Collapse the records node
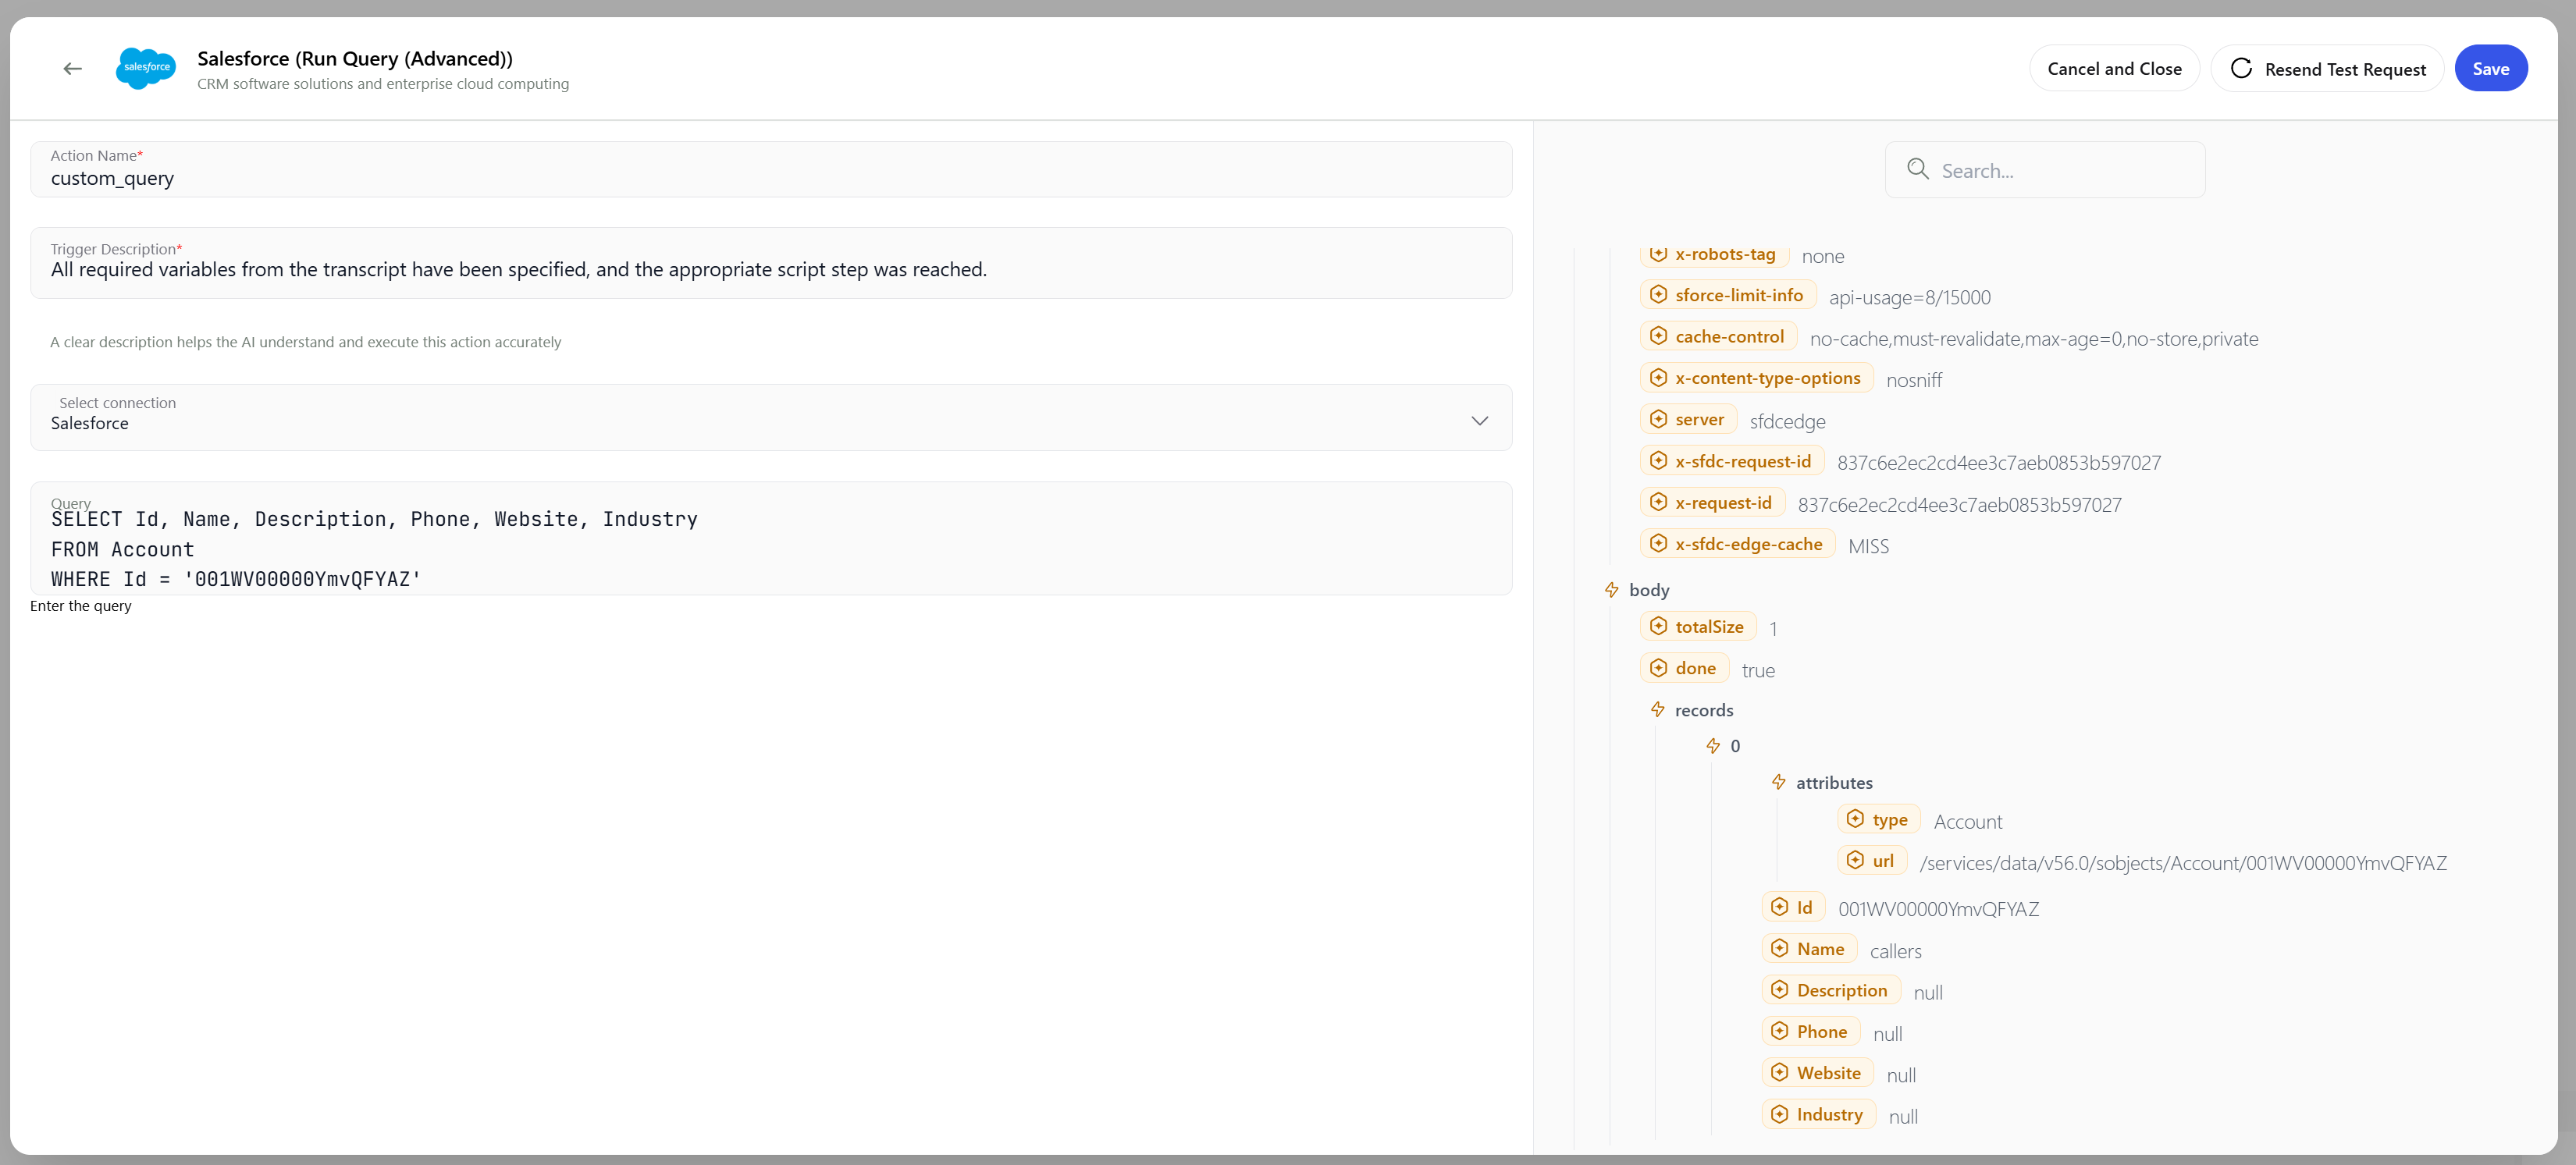Screen dimensions: 2576x1165 (1657, 710)
